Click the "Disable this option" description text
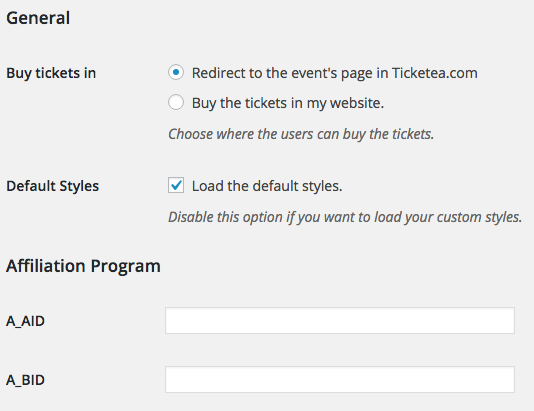This screenshot has height=411, width=534. click(x=345, y=217)
